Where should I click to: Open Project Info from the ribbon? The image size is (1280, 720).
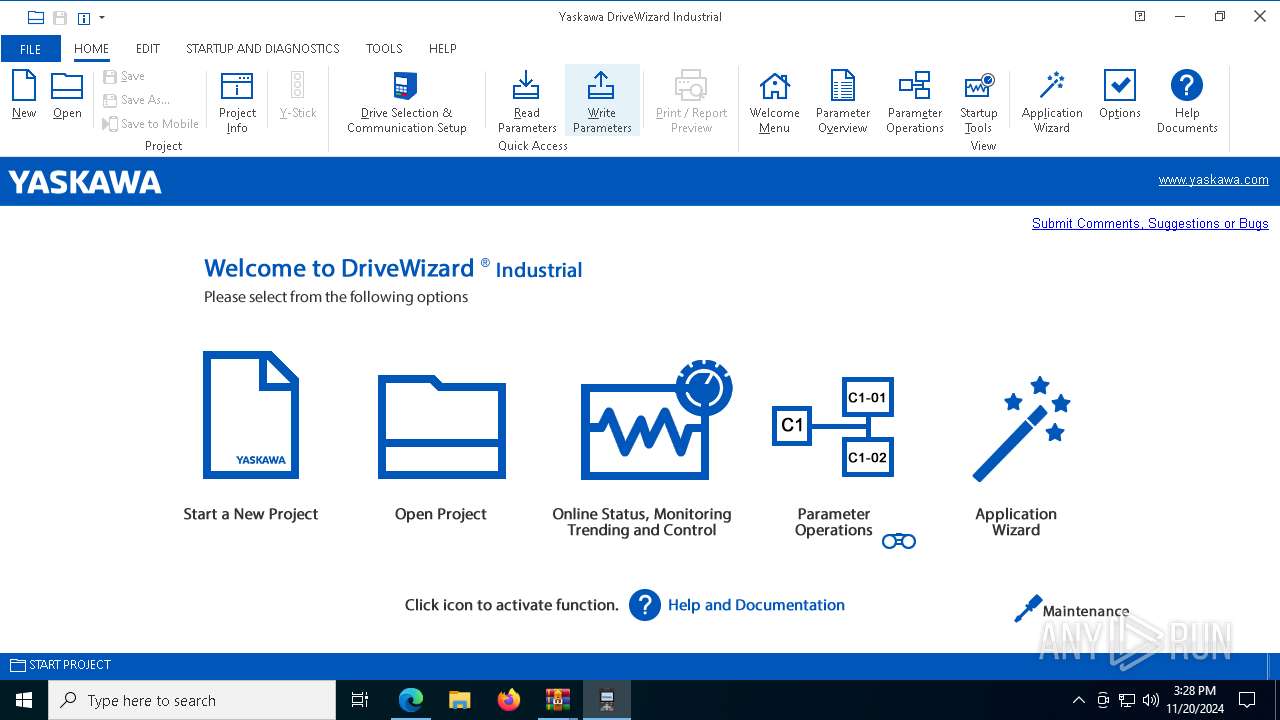pyautogui.click(x=237, y=101)
